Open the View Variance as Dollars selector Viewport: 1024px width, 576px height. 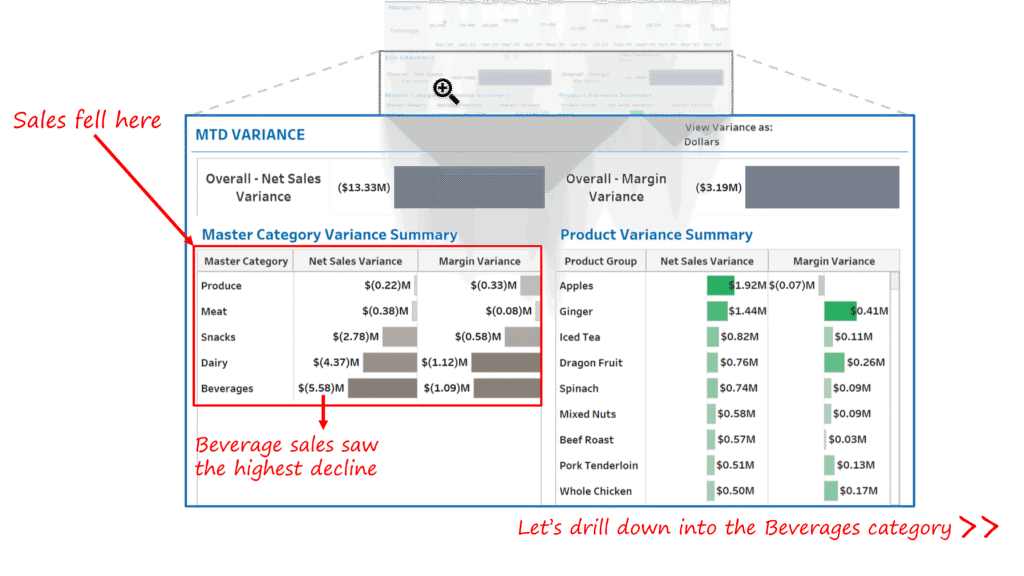(728, 135)
